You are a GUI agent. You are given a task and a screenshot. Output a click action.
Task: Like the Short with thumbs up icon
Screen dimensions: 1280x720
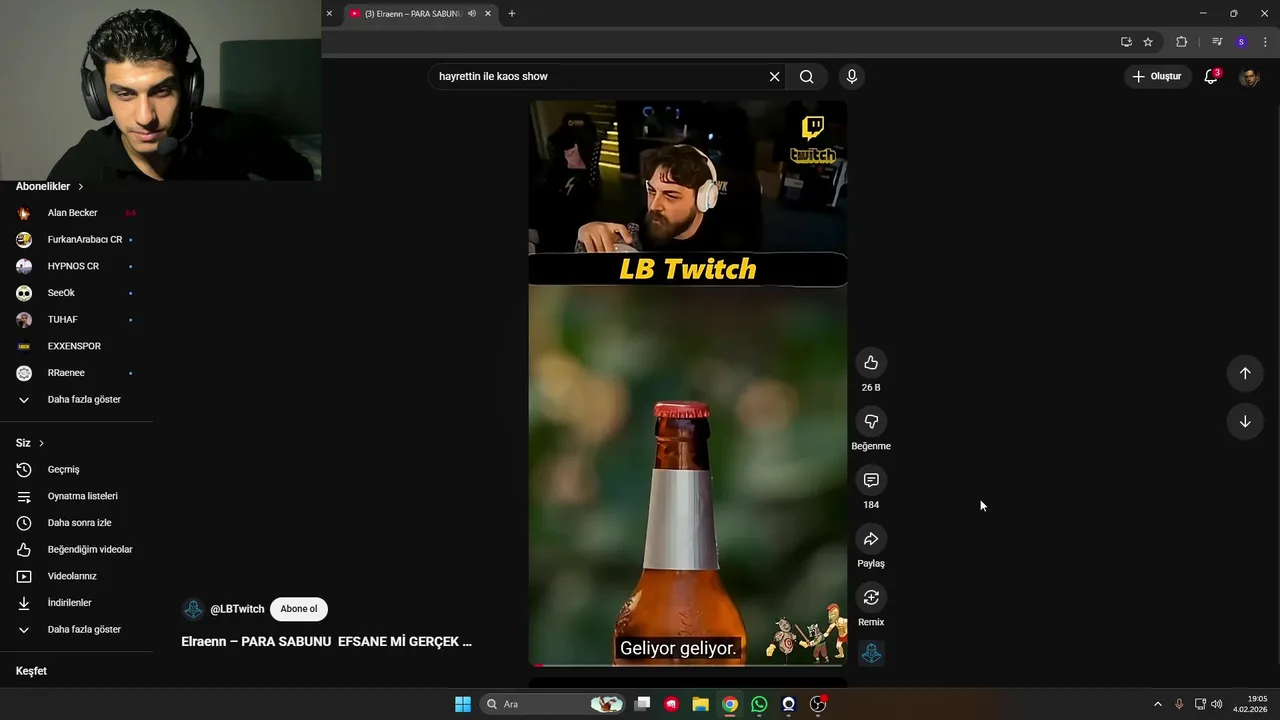tap(871, 363)
